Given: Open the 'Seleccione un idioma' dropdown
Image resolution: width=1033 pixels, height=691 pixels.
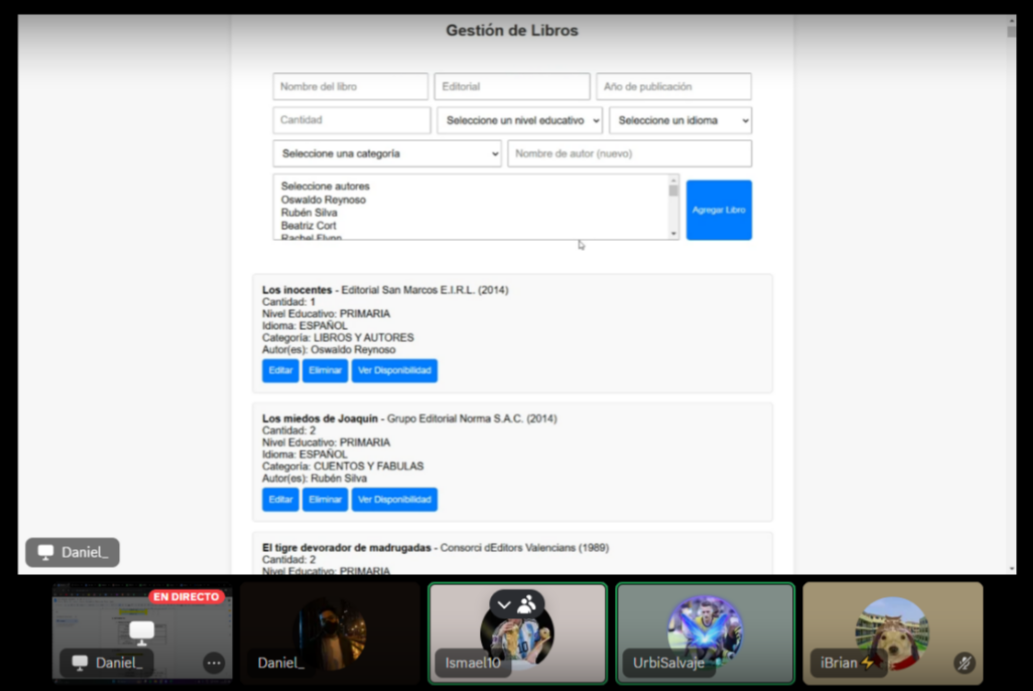Looking at the screenshot, I should point(680,121).
